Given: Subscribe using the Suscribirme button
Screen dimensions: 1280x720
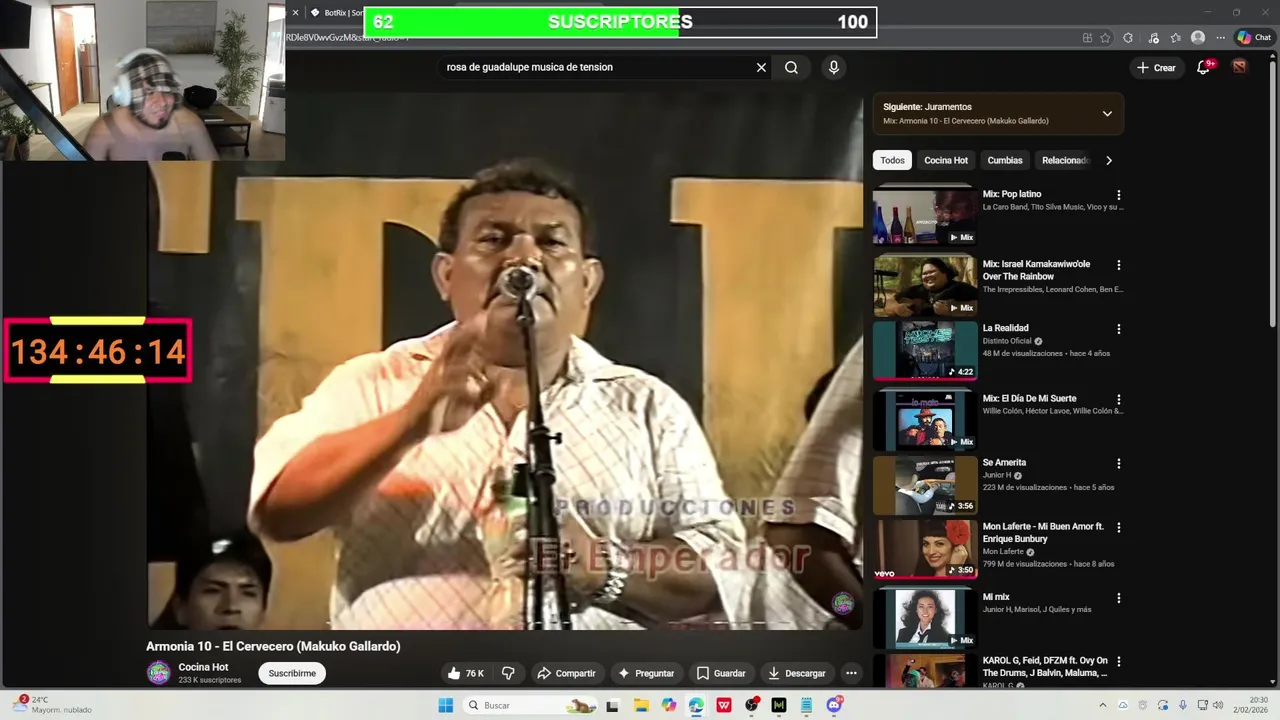Looking at the screenshot, I should 292,673.
